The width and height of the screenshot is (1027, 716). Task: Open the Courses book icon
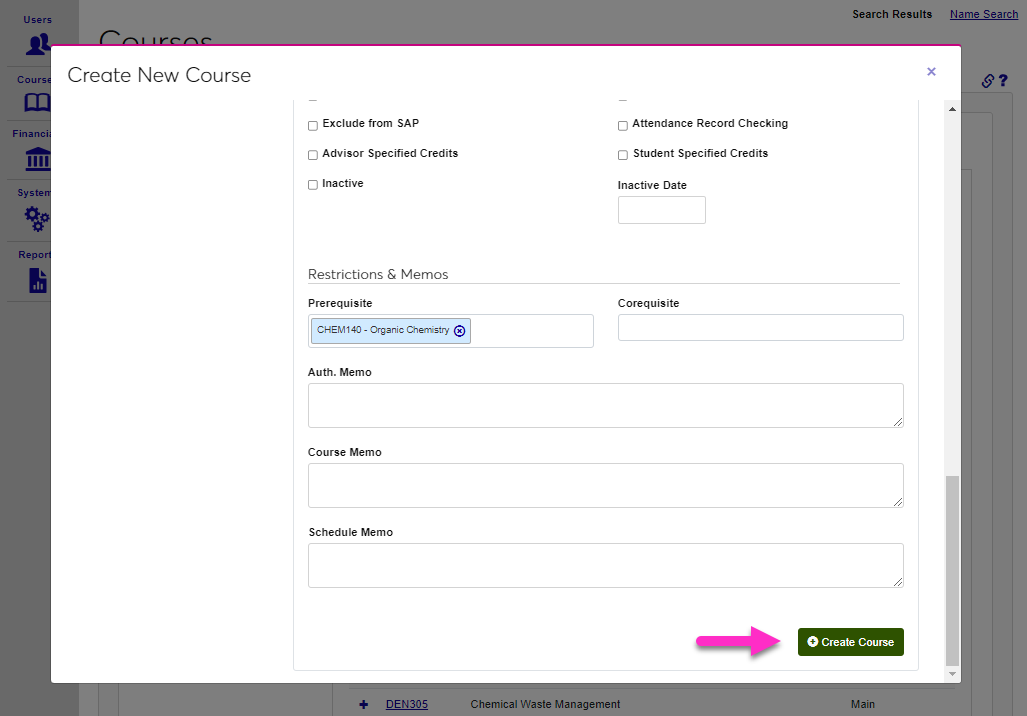click(x=37, y=103)
